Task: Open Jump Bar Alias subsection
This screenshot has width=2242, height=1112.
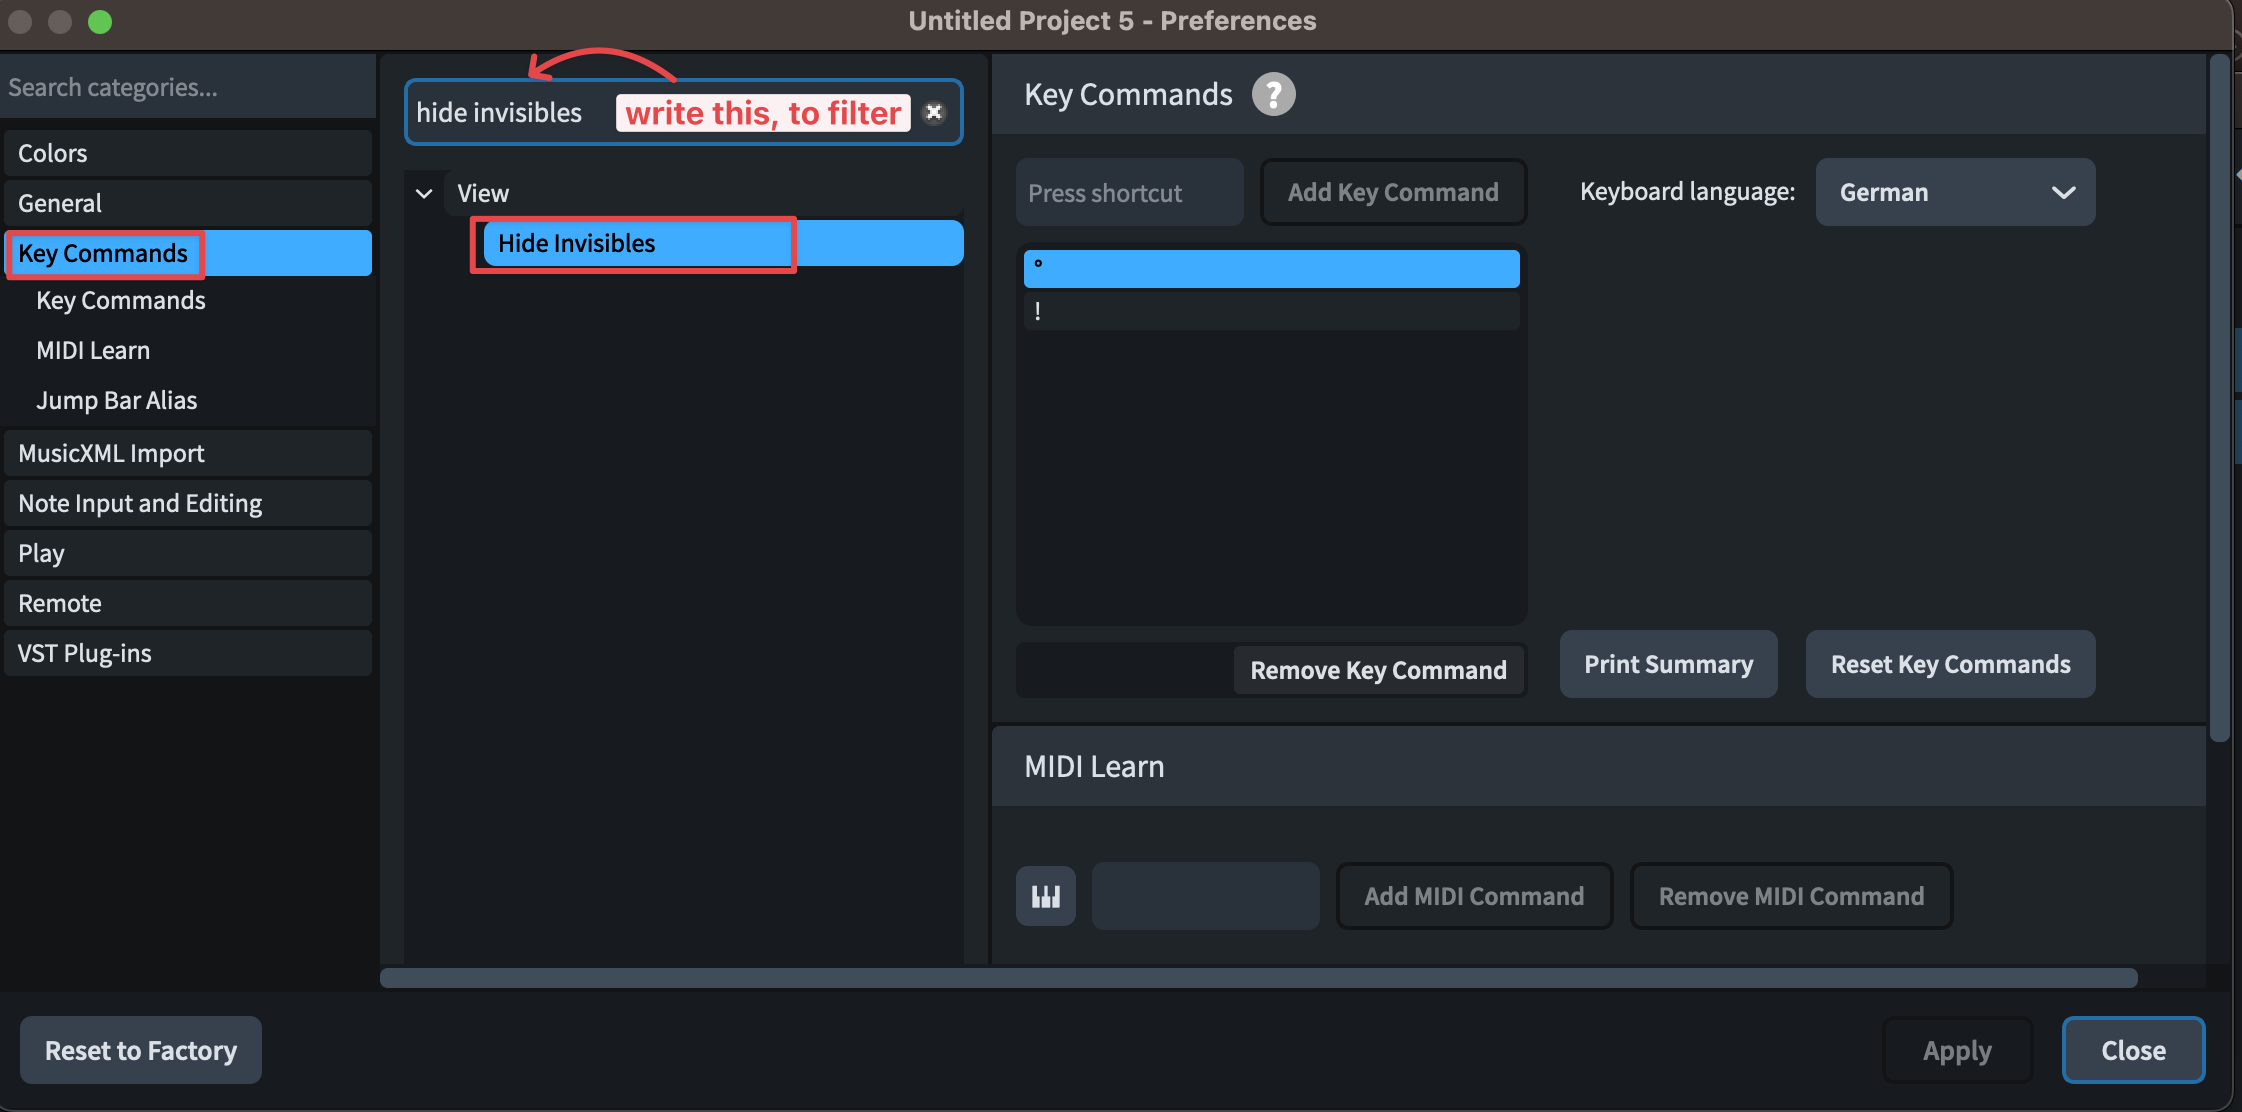Action: (116, 400)
